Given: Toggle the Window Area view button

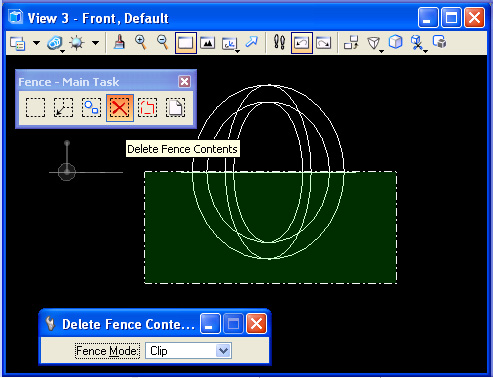Looking at the screenshot, I should tap(186, 43).
